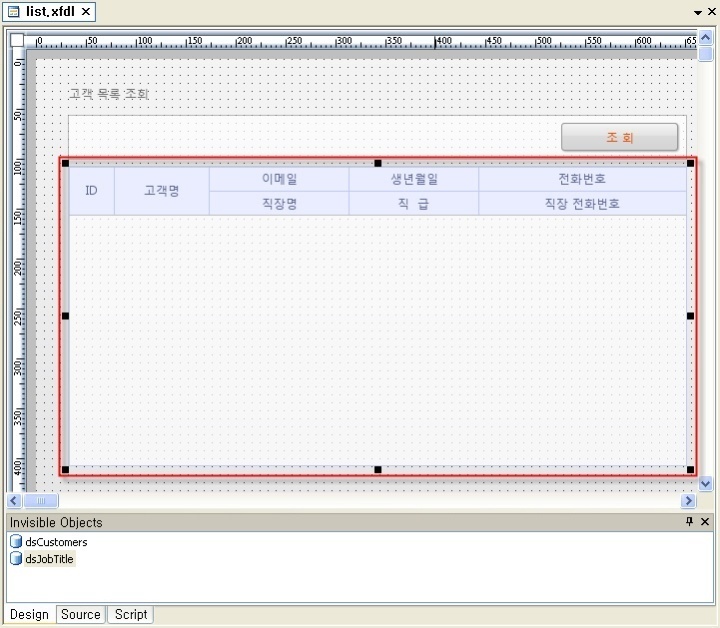Switch to the Source tab

[x=81, y=614]
